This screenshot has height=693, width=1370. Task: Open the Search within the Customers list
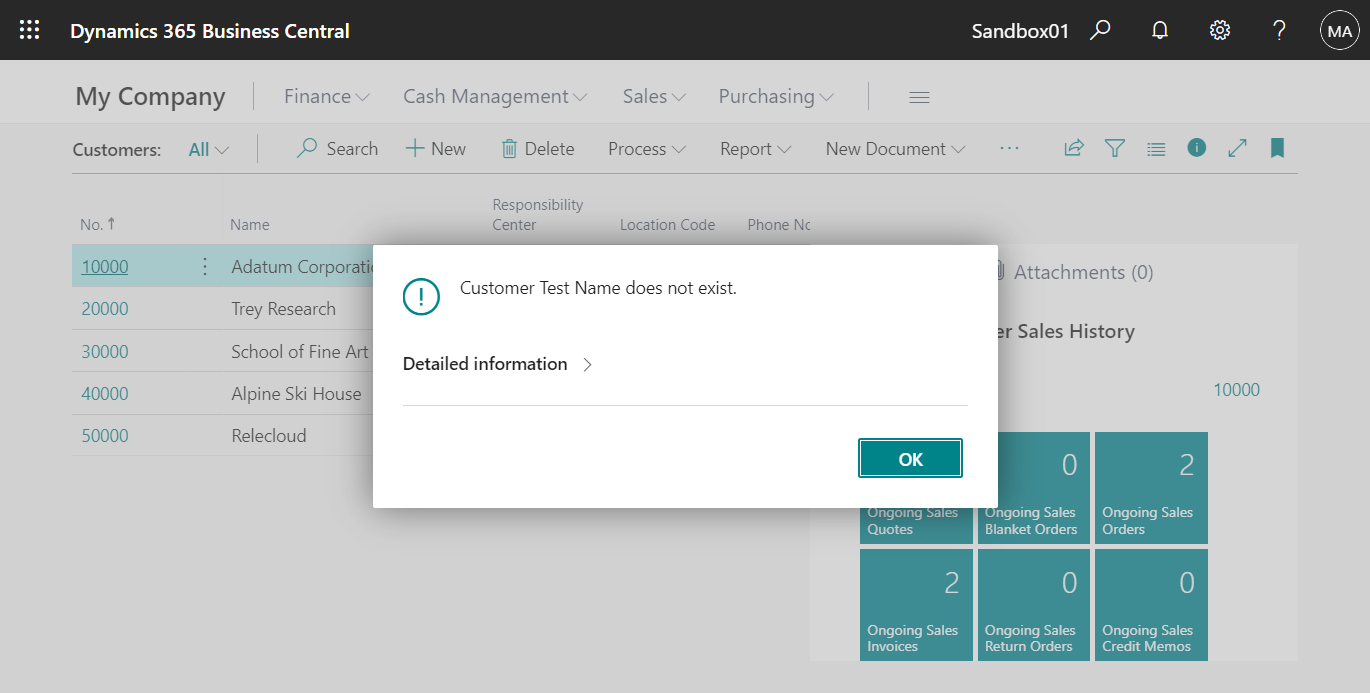tap(337, 148)
